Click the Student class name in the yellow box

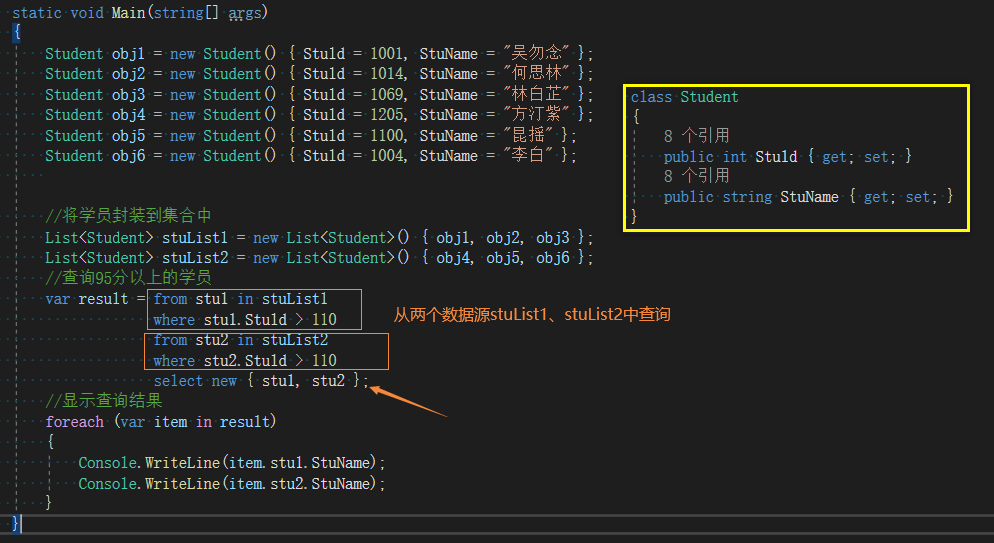tap(709, 97)
